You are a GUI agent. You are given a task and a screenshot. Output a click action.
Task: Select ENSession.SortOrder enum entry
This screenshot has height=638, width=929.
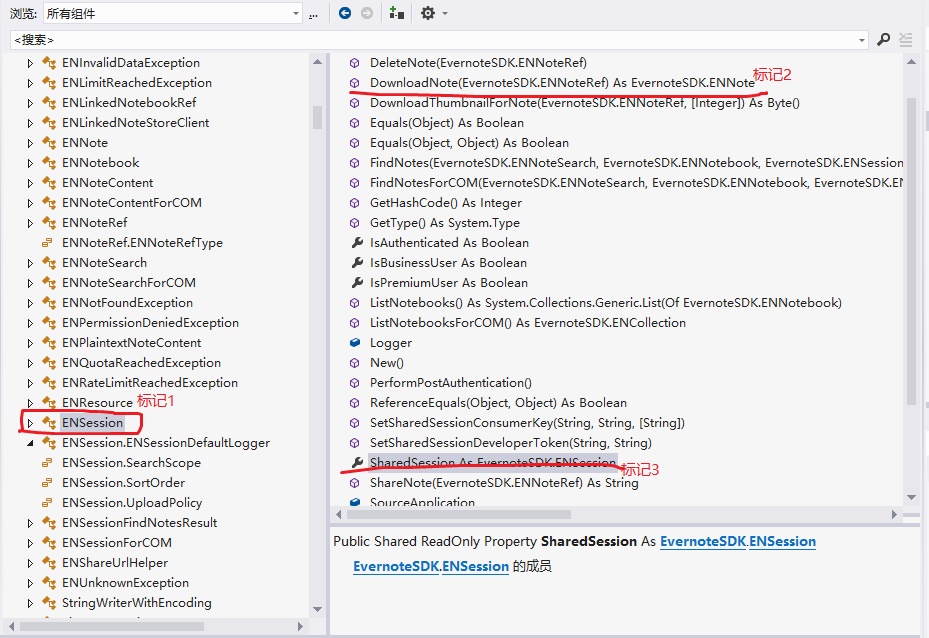click(123, 483)
